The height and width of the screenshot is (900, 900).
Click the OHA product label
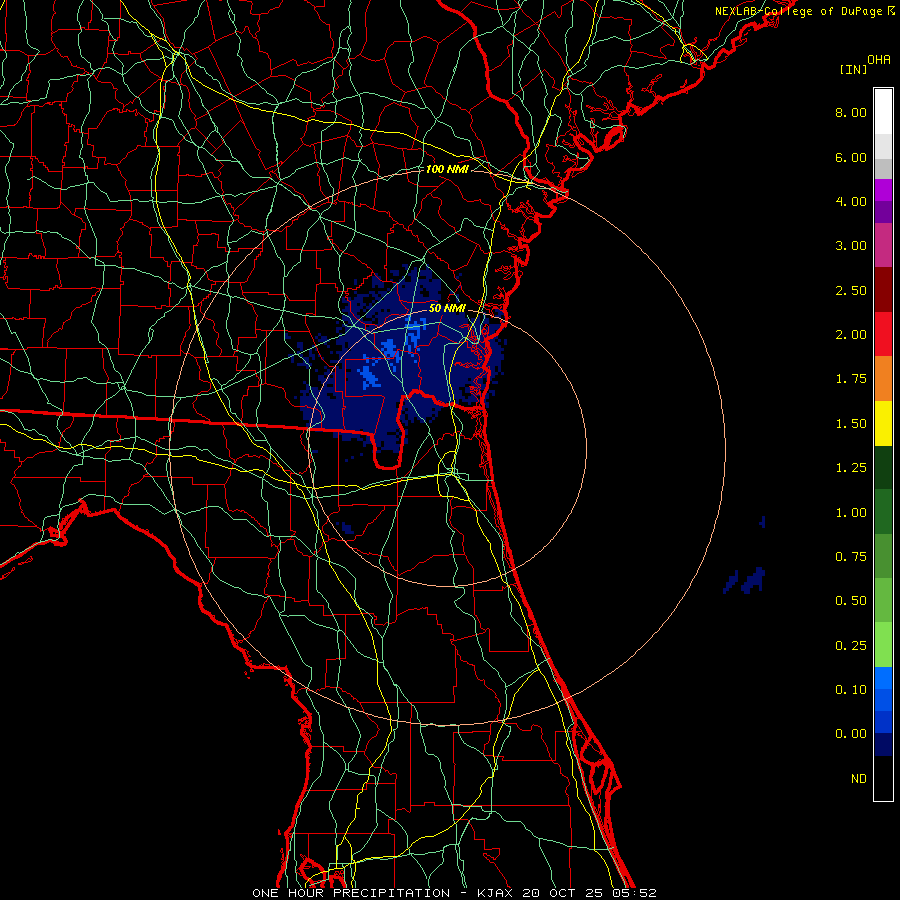point(879,59)
